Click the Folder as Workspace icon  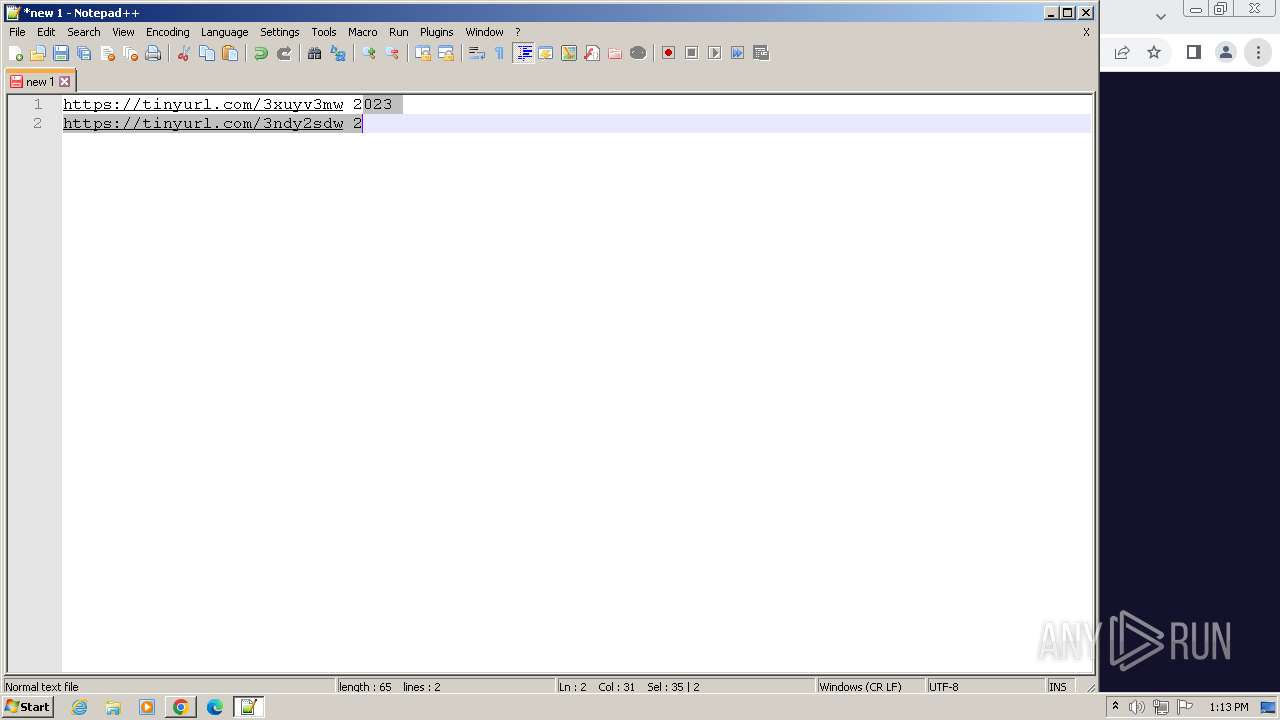click(614, 53)
